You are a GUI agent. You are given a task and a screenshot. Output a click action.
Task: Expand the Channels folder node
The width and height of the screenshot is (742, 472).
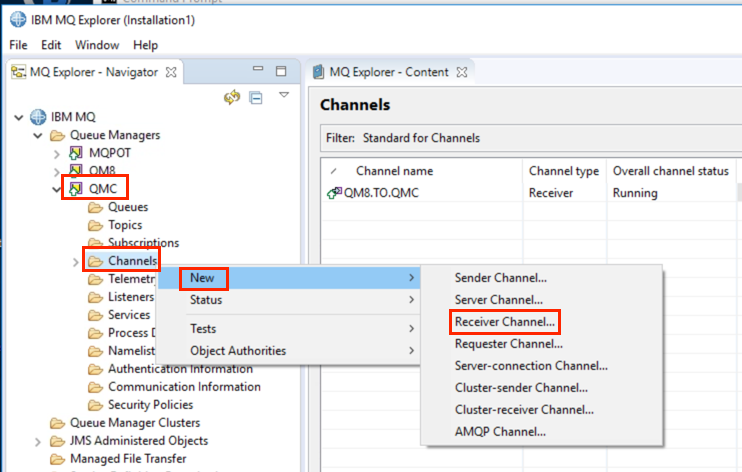(x=76, y=262)
